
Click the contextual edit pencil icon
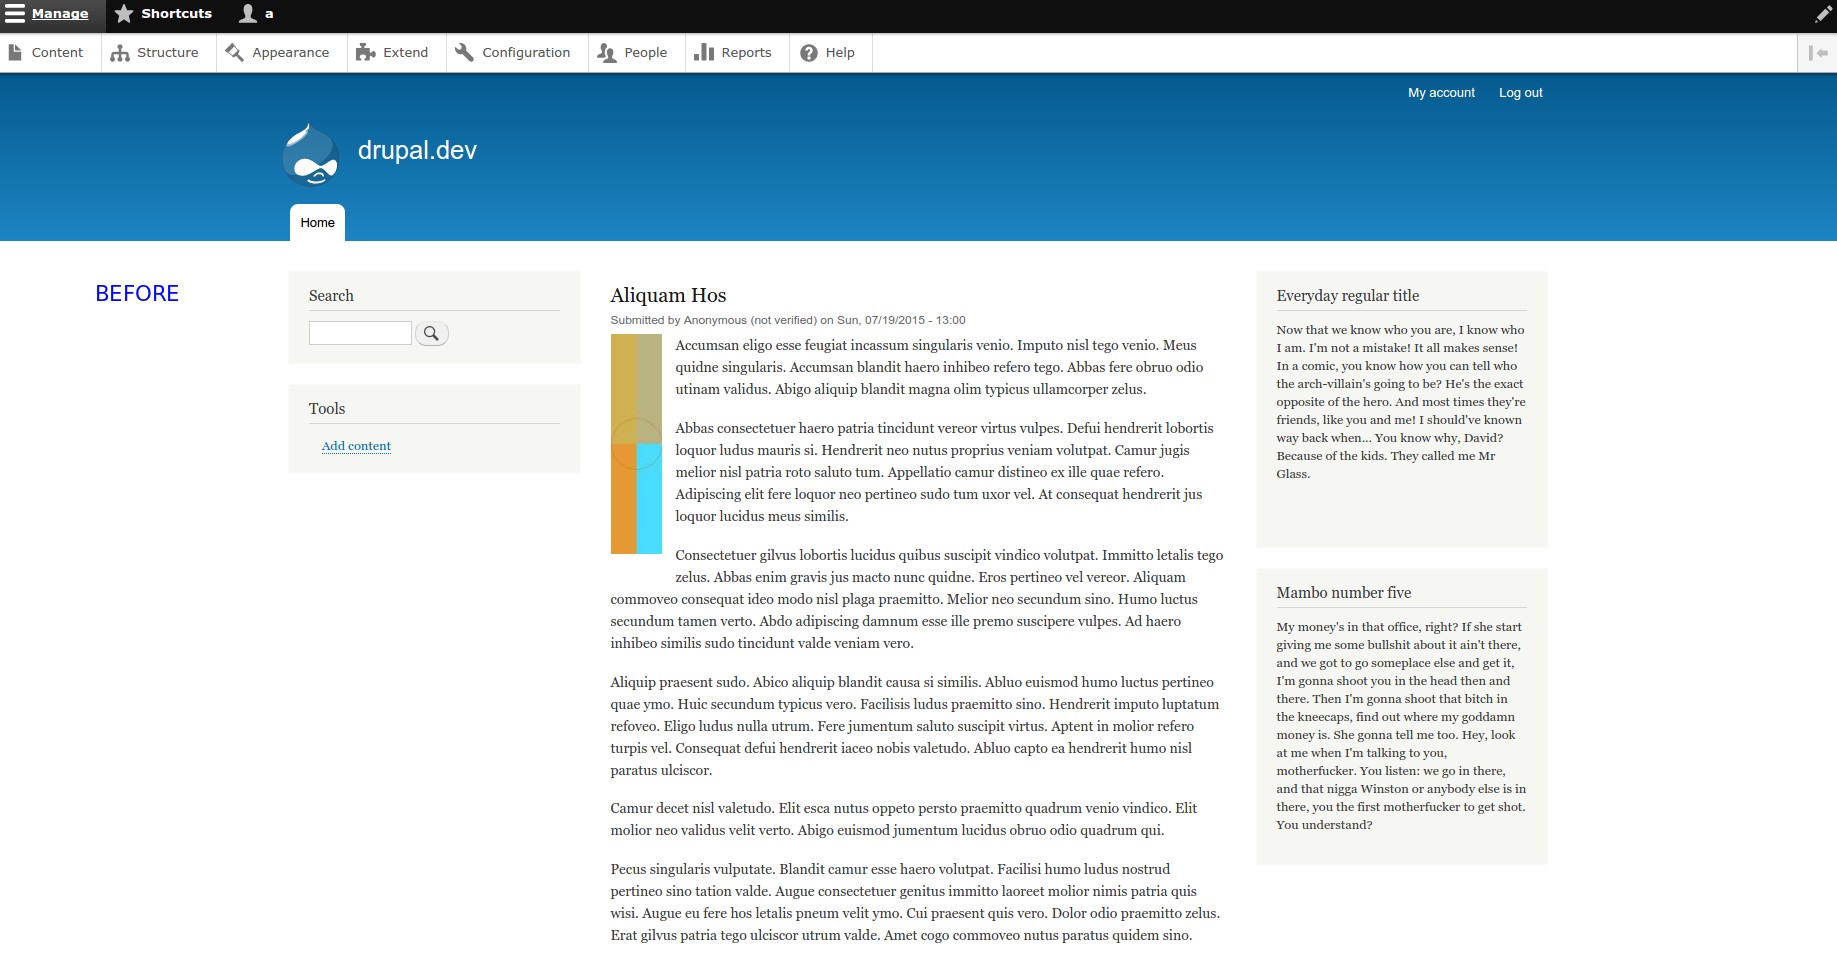(x=1823, y=13)
